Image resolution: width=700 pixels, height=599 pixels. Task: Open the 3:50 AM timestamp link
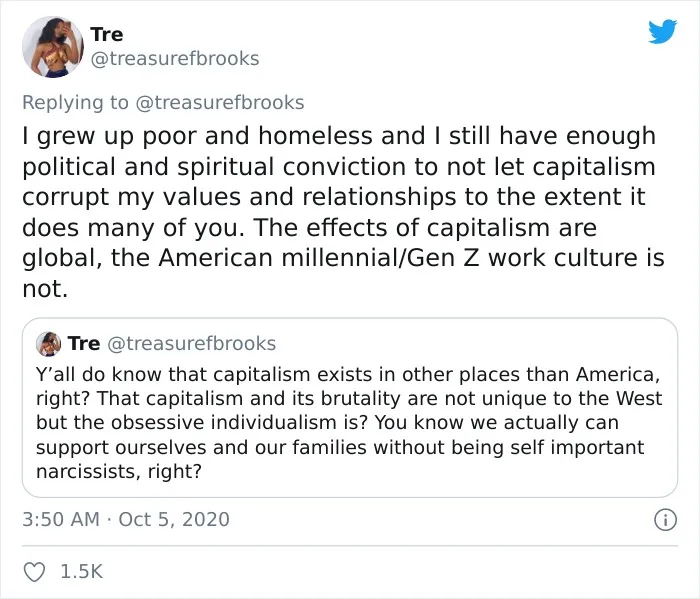pos(61,519)
